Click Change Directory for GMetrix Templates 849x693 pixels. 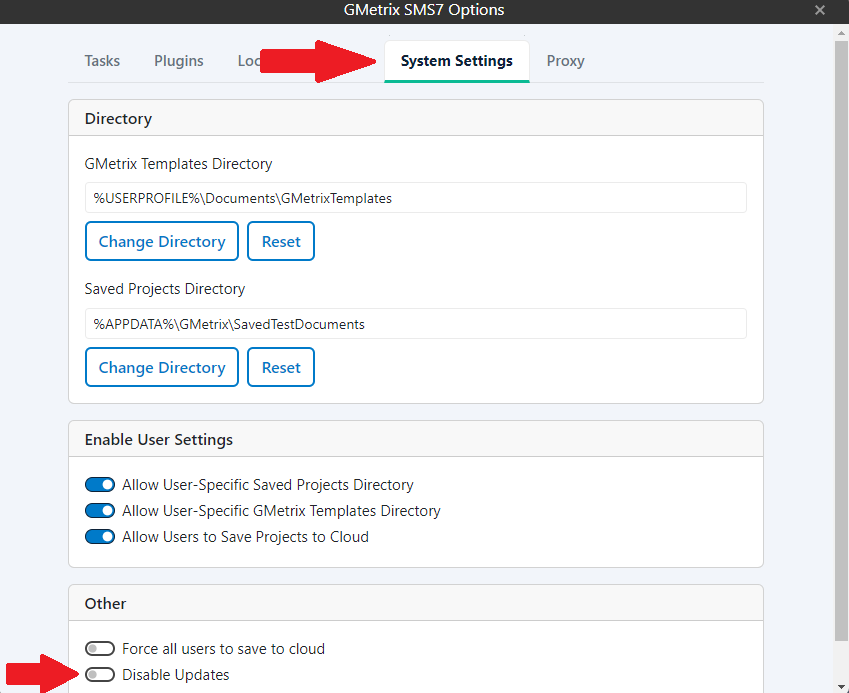click(162, 241)
